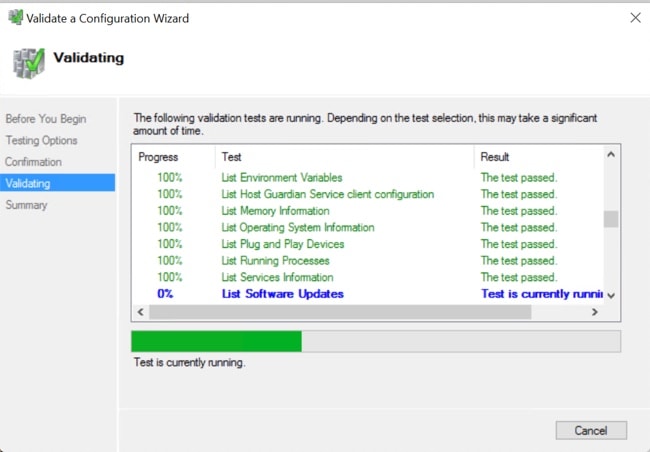Select the List Plug and Play Devices row
650x452 pixels.
(368, 244)
